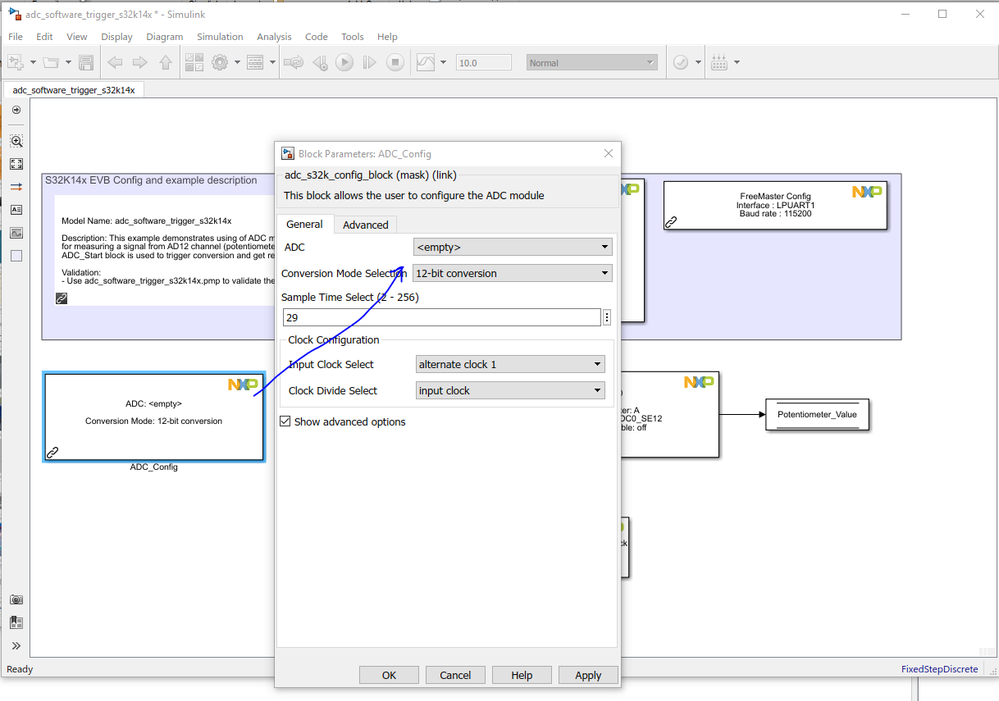Click the viewmarks icon in left palette

click(17, 623)
